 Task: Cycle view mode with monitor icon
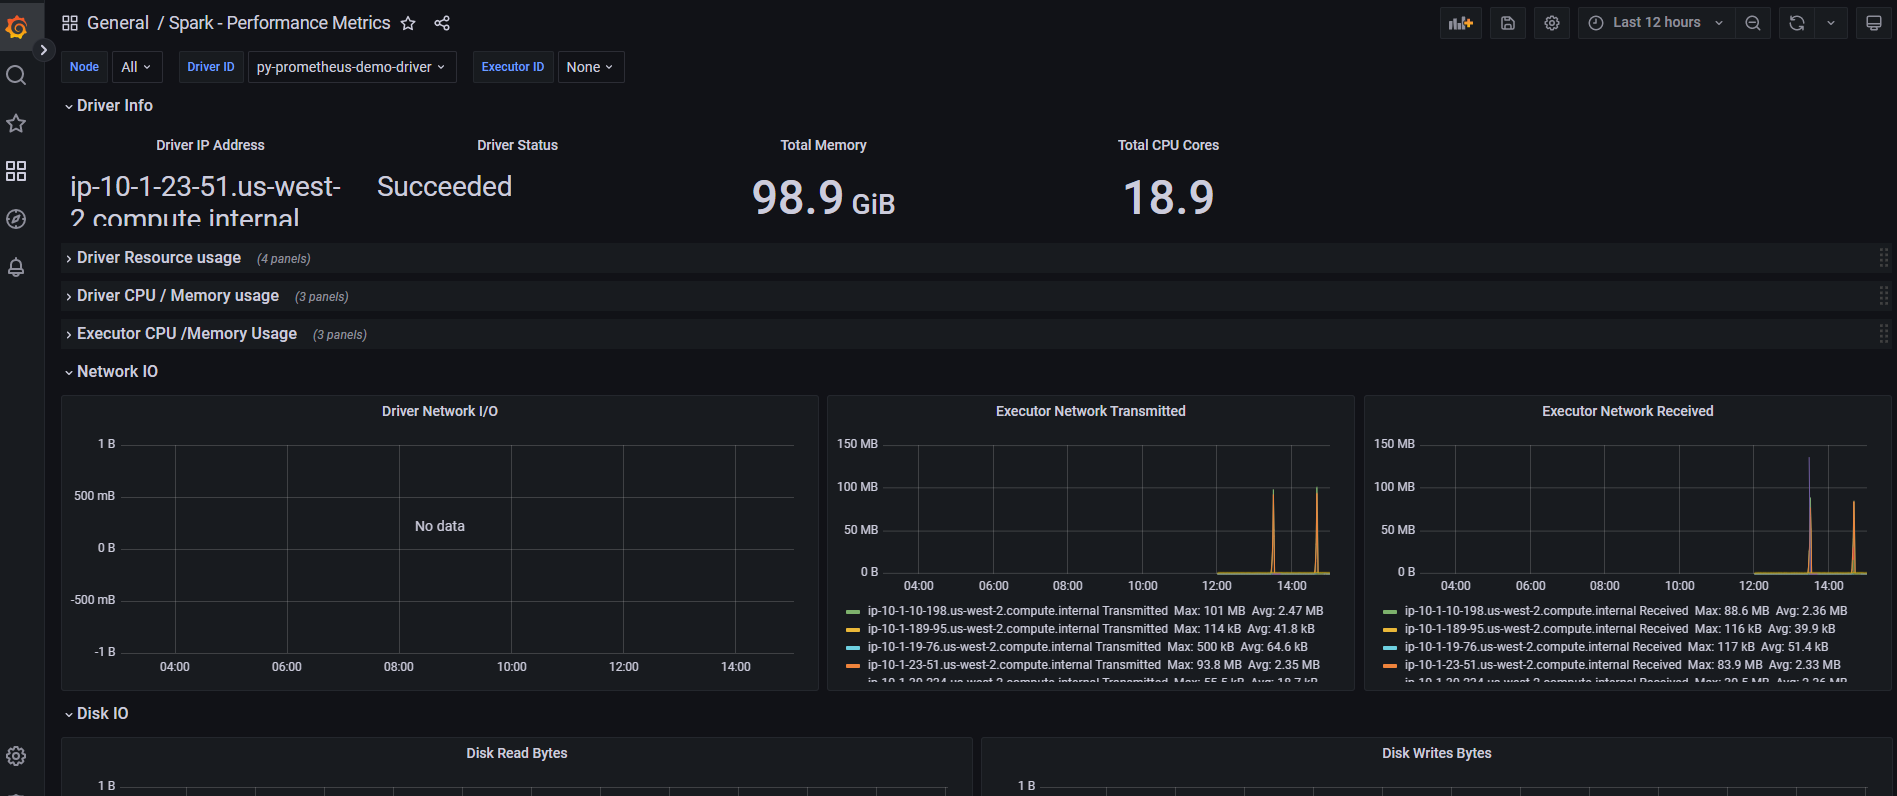click(1874, 23)
